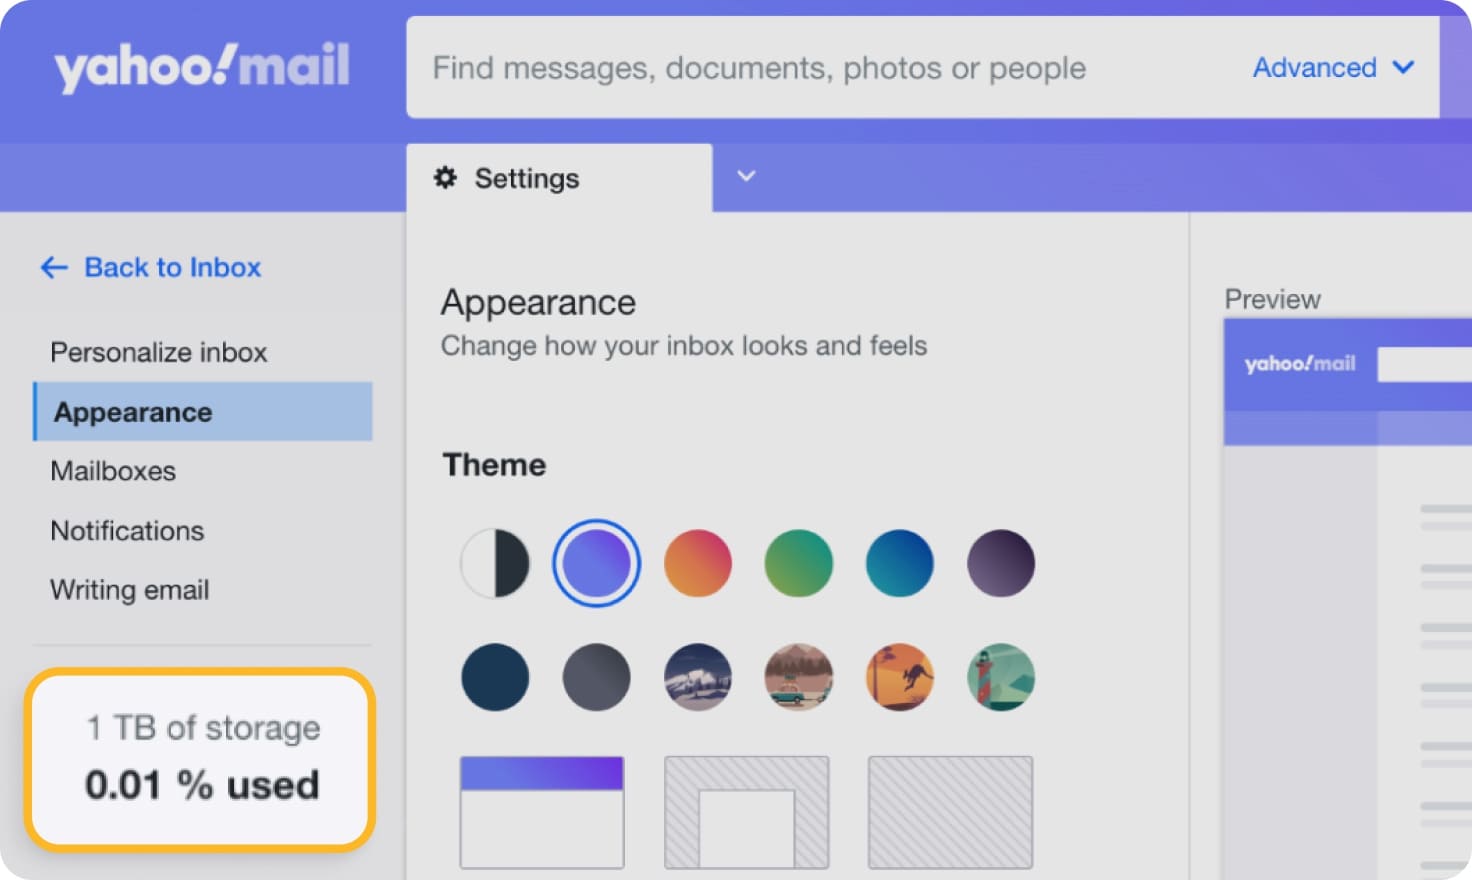The width and height of the screenshot is (1472, 880).
Task: Select the kangaroo sunset theme
Action: point(899,677)
